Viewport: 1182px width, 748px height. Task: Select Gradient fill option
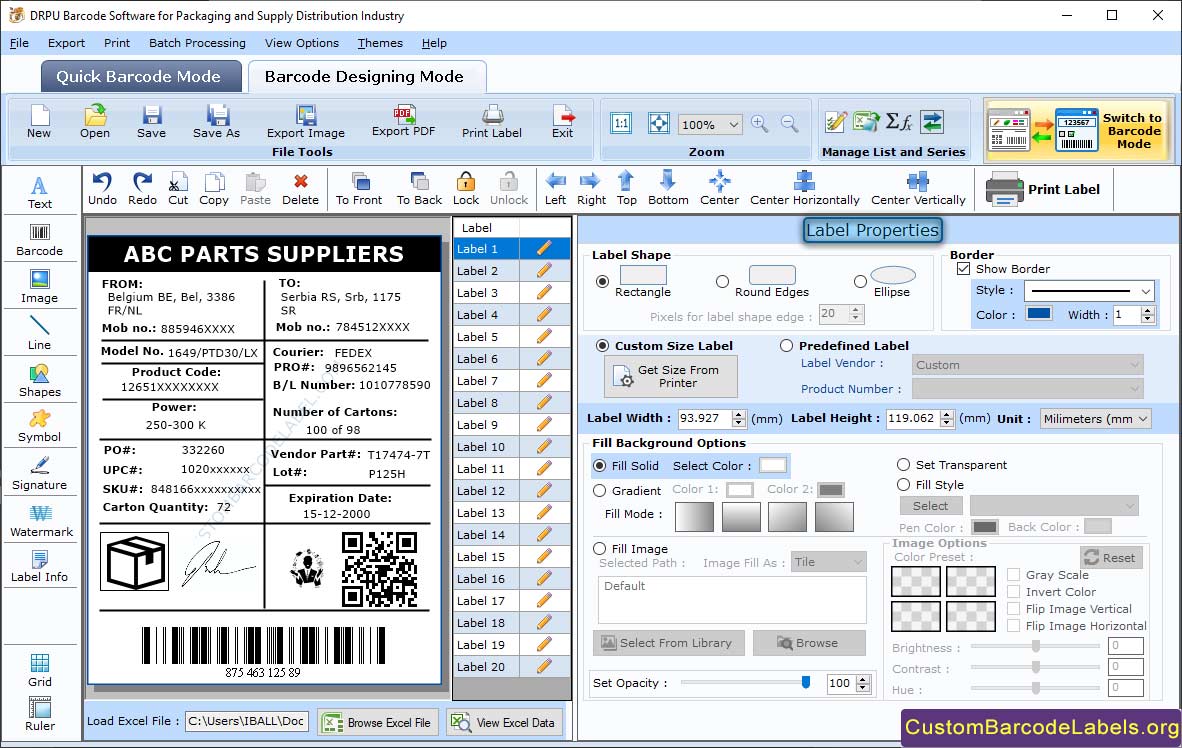click(599, 491)
